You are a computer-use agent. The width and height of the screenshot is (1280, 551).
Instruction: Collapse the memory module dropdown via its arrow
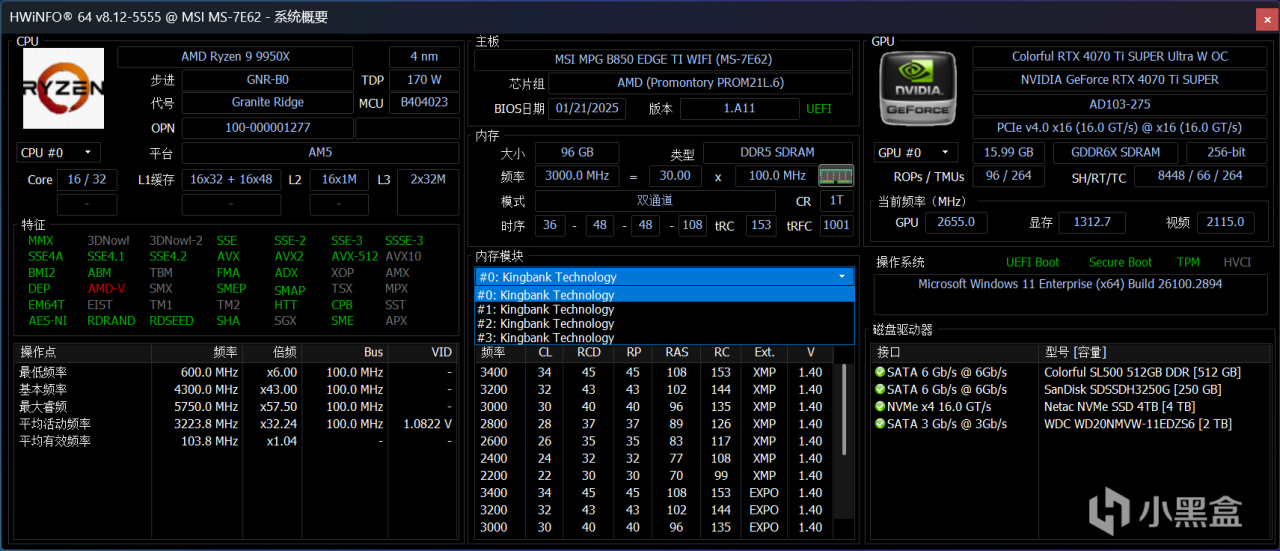tap(842, 277)
